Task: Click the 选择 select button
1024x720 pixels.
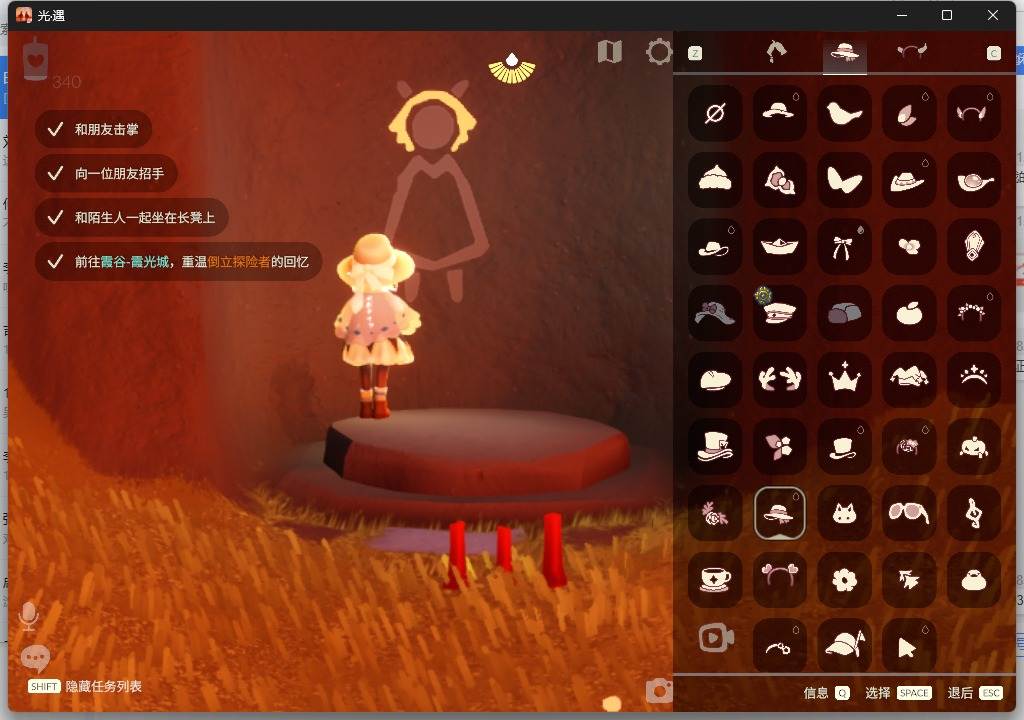Action: [x=898, y=693]
